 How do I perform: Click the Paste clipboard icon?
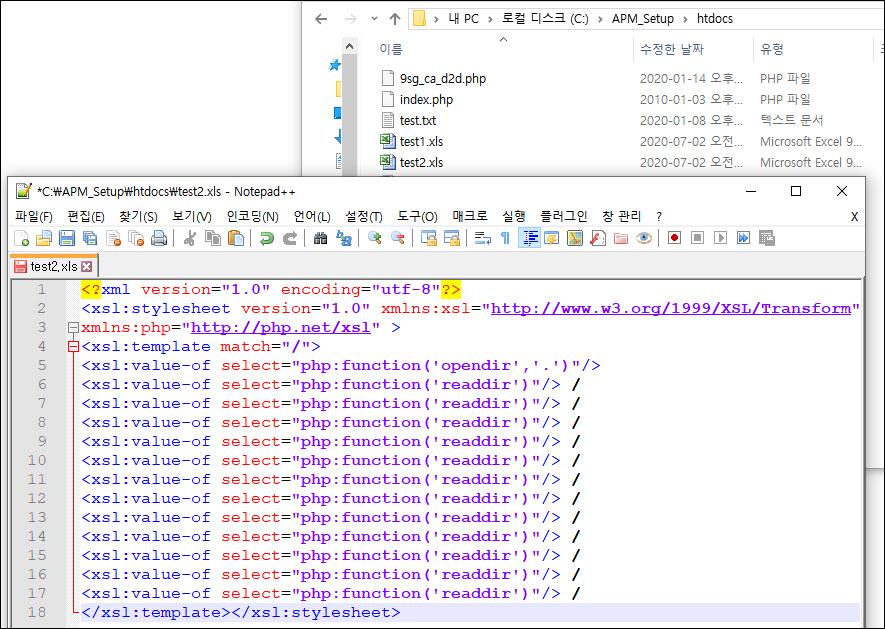coord(236,238)
